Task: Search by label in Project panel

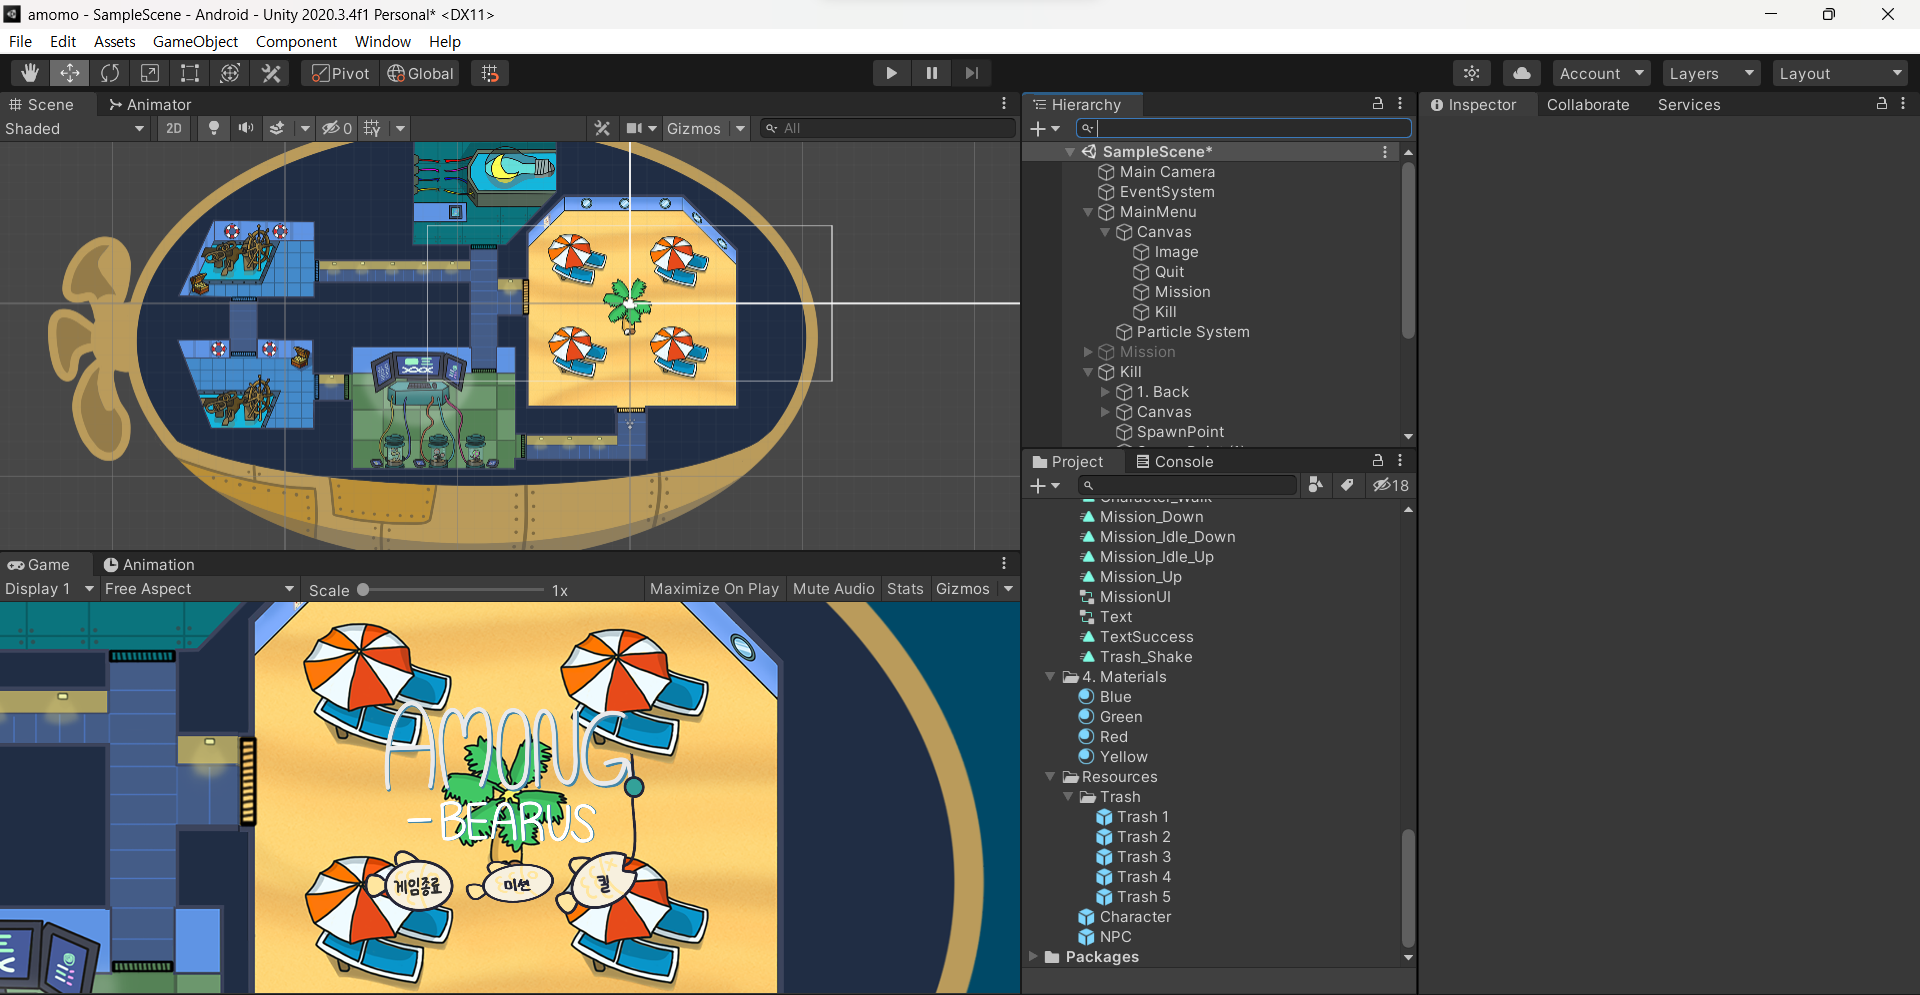Action: click(1347, 485)
